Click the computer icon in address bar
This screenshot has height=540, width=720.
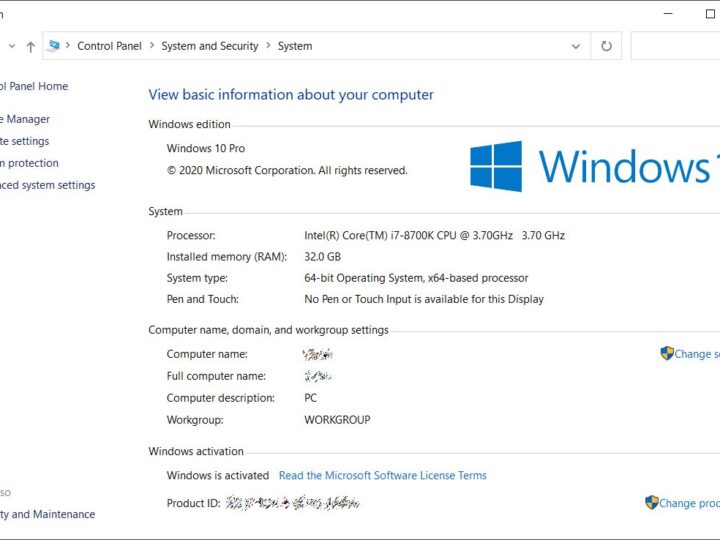[54, 46]
